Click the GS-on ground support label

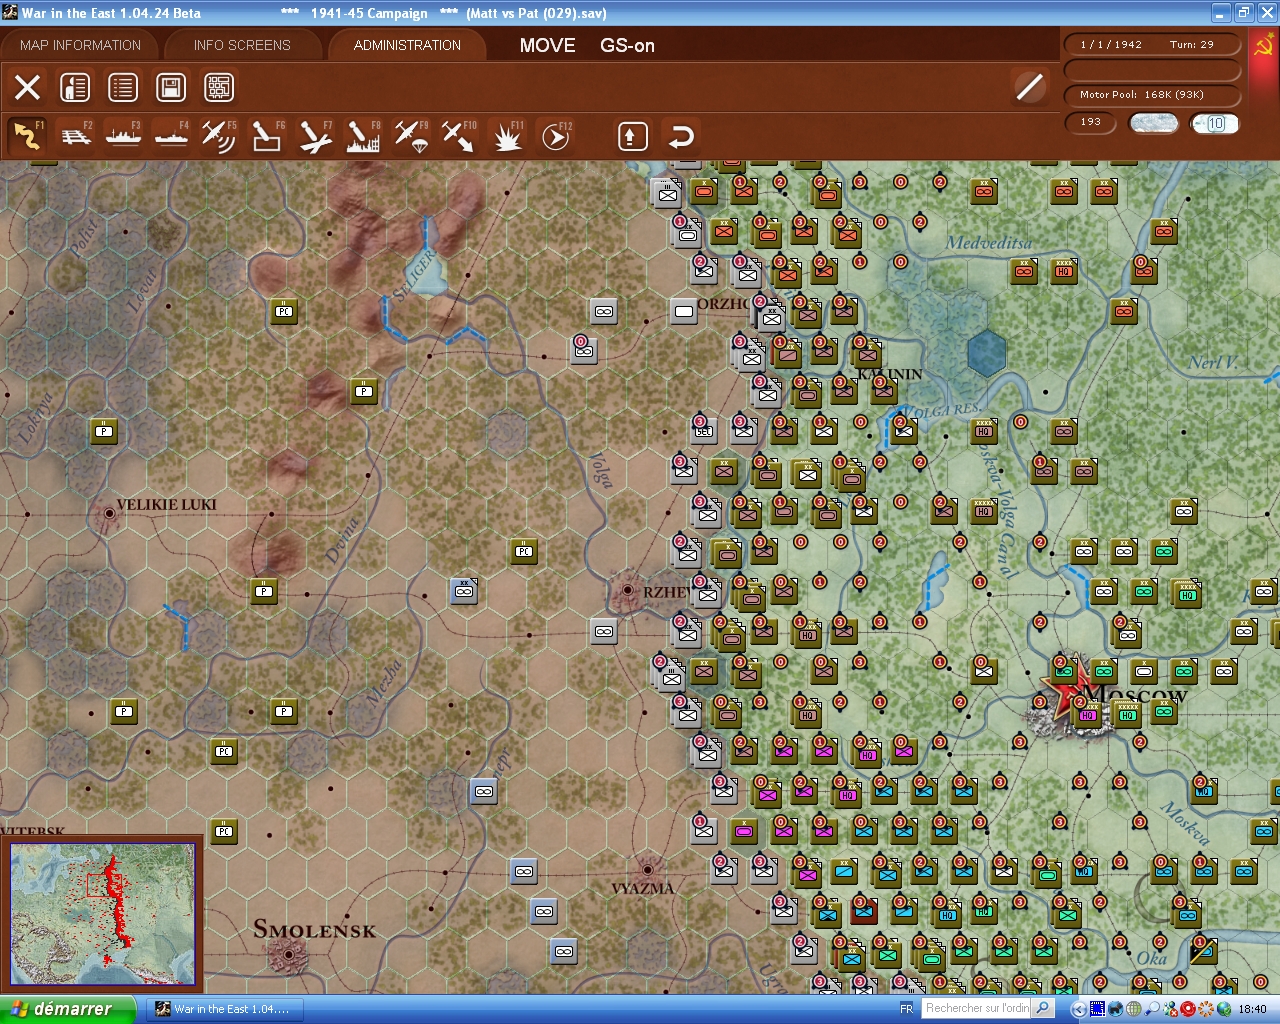[x=627, y=45]
